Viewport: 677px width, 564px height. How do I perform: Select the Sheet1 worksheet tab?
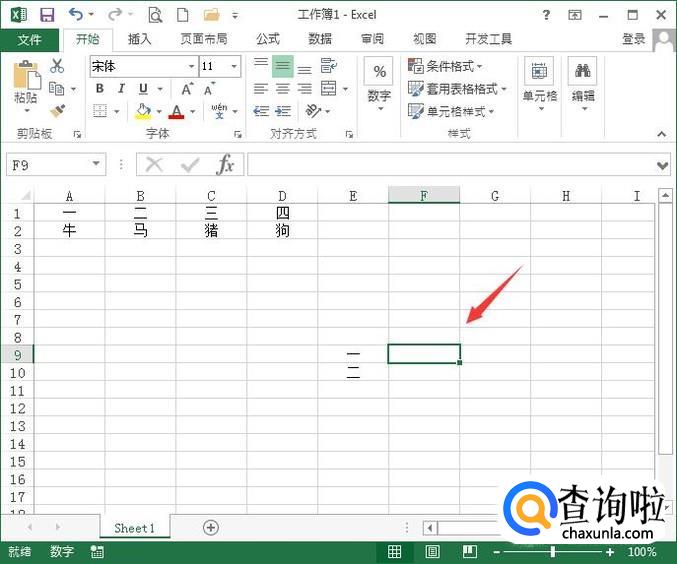[x=135, y=528]
